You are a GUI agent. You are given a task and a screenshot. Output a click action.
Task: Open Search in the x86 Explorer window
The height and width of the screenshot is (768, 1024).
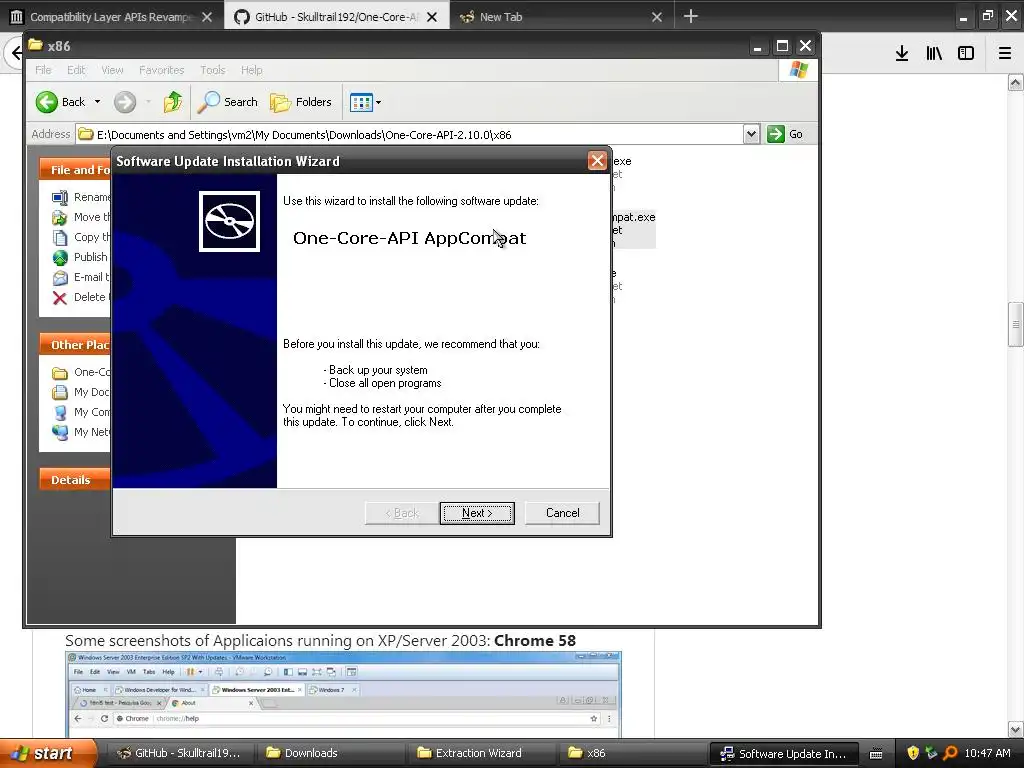(228, 102)
